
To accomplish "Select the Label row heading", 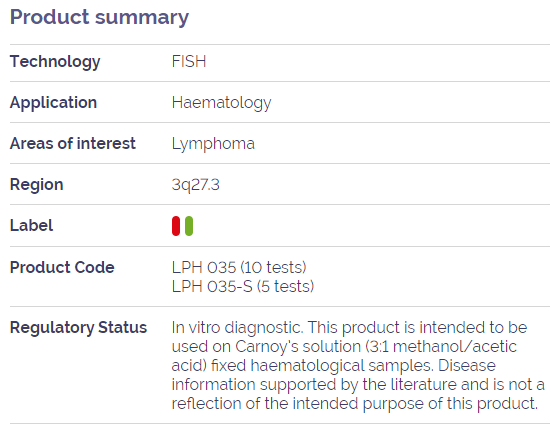I will coord(31,225).
